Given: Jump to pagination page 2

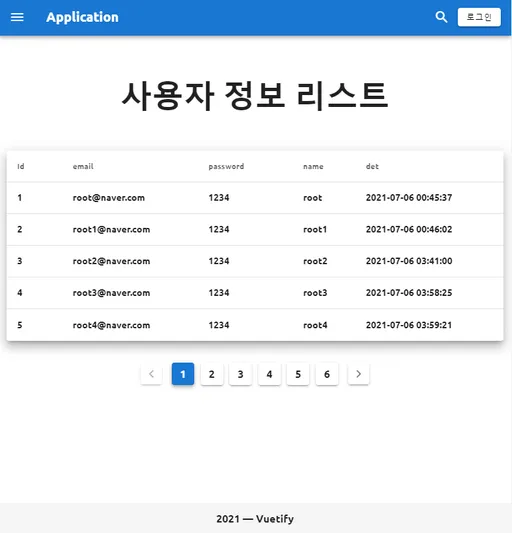Looking at the screenshot, I should pos(211,374).
